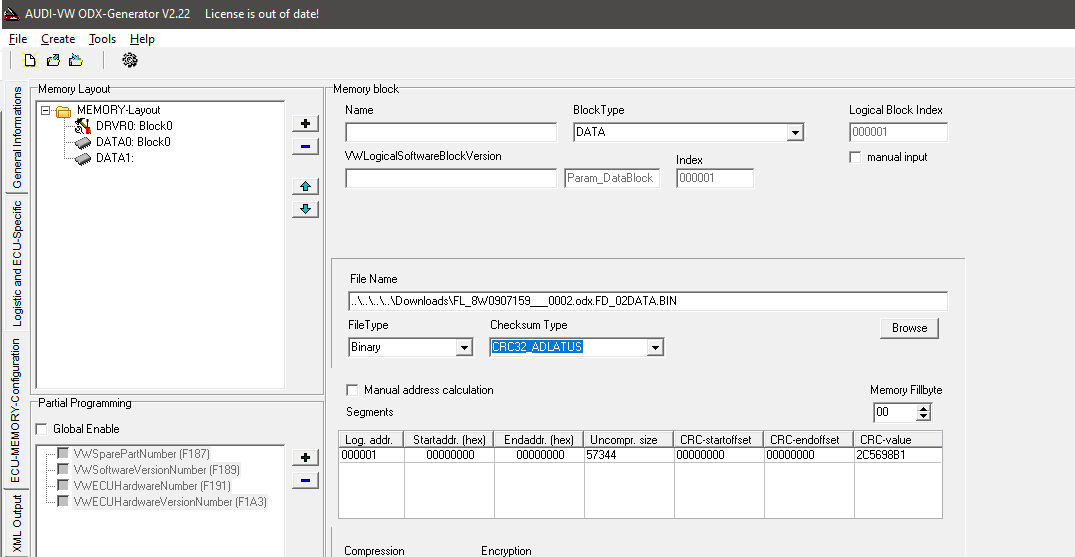This screenshot has height=557, width=1075.
Task: Click the MEMORY-Layout folder icon
Action: (x=64, y=110)
